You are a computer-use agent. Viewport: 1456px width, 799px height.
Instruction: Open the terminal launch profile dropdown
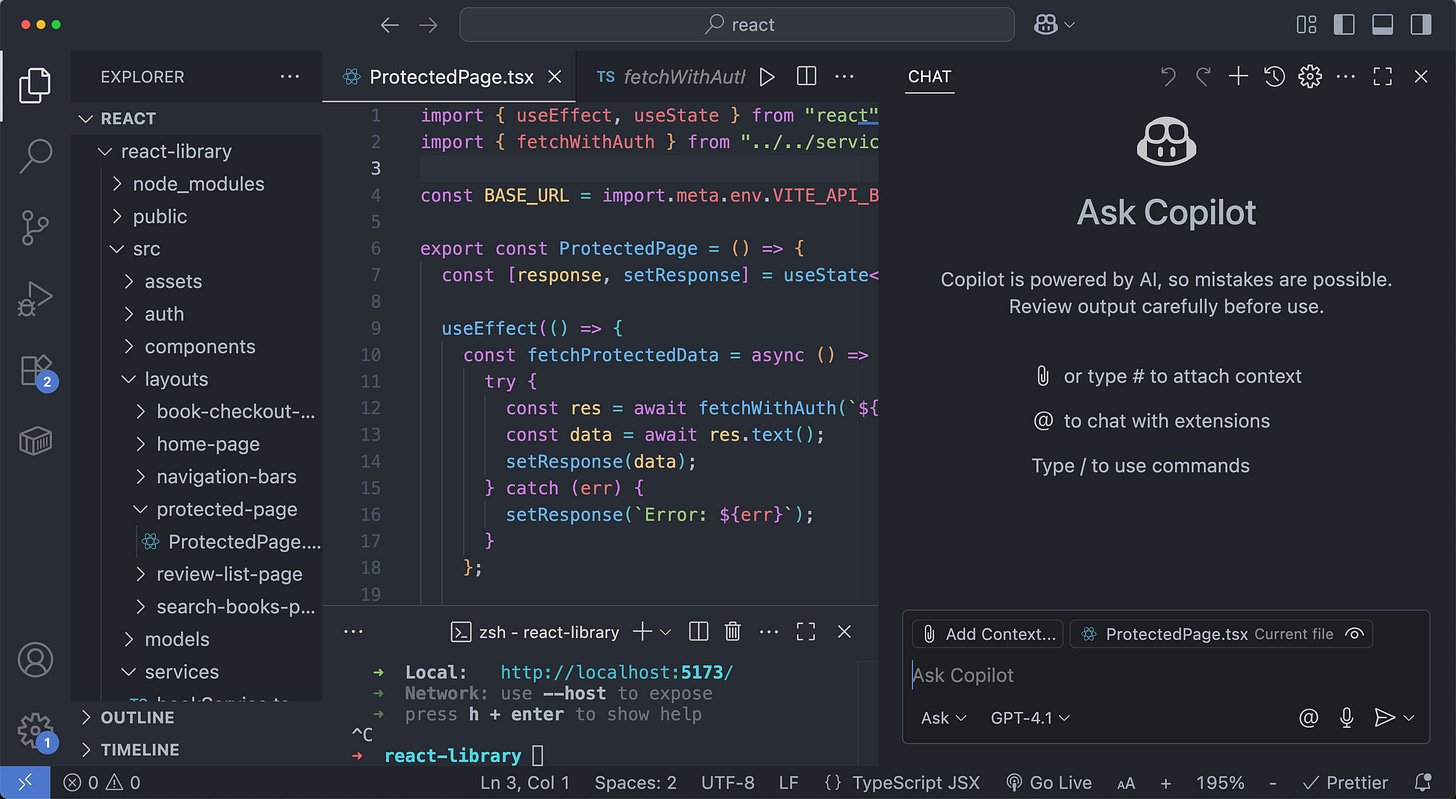coord(666,632)
